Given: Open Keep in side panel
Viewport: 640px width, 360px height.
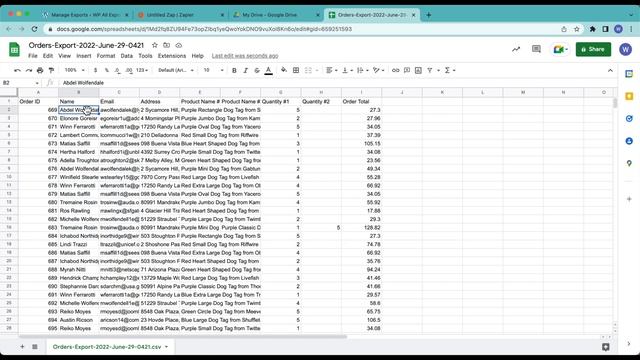Looking at the screenshot, I should [629, 96].
